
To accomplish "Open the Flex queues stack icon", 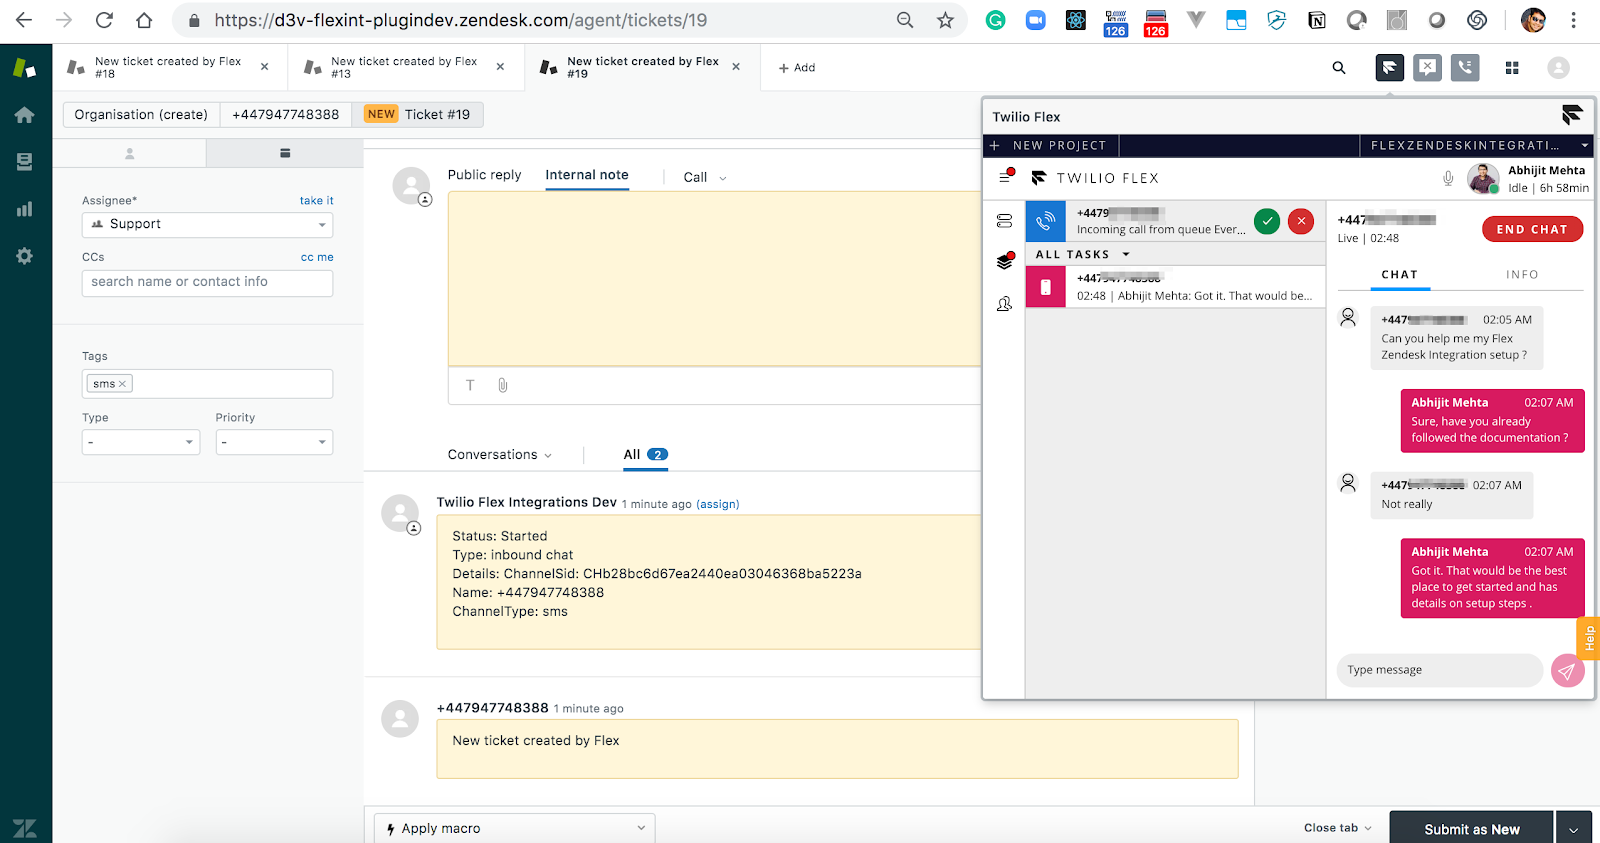I will [x=1005, y=262].
